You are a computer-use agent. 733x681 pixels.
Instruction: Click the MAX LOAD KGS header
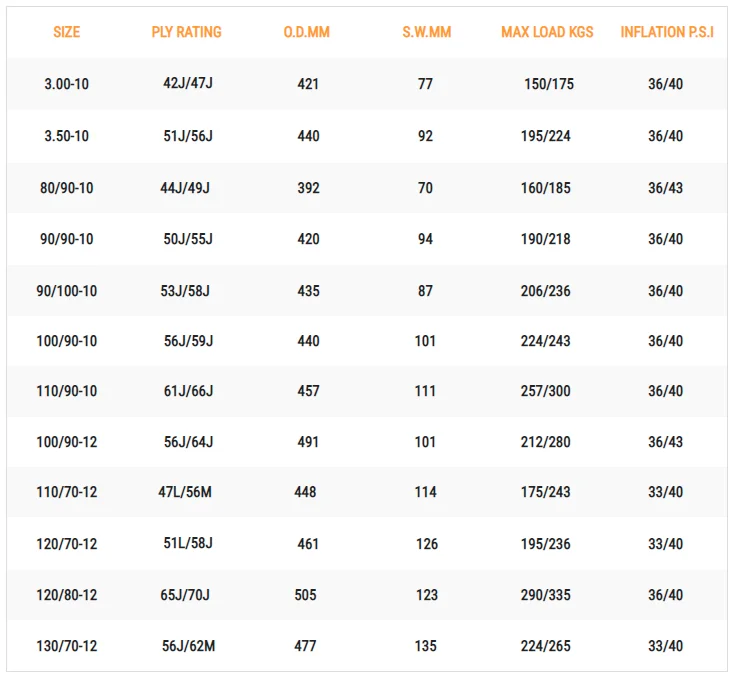(x=547, y=32)
